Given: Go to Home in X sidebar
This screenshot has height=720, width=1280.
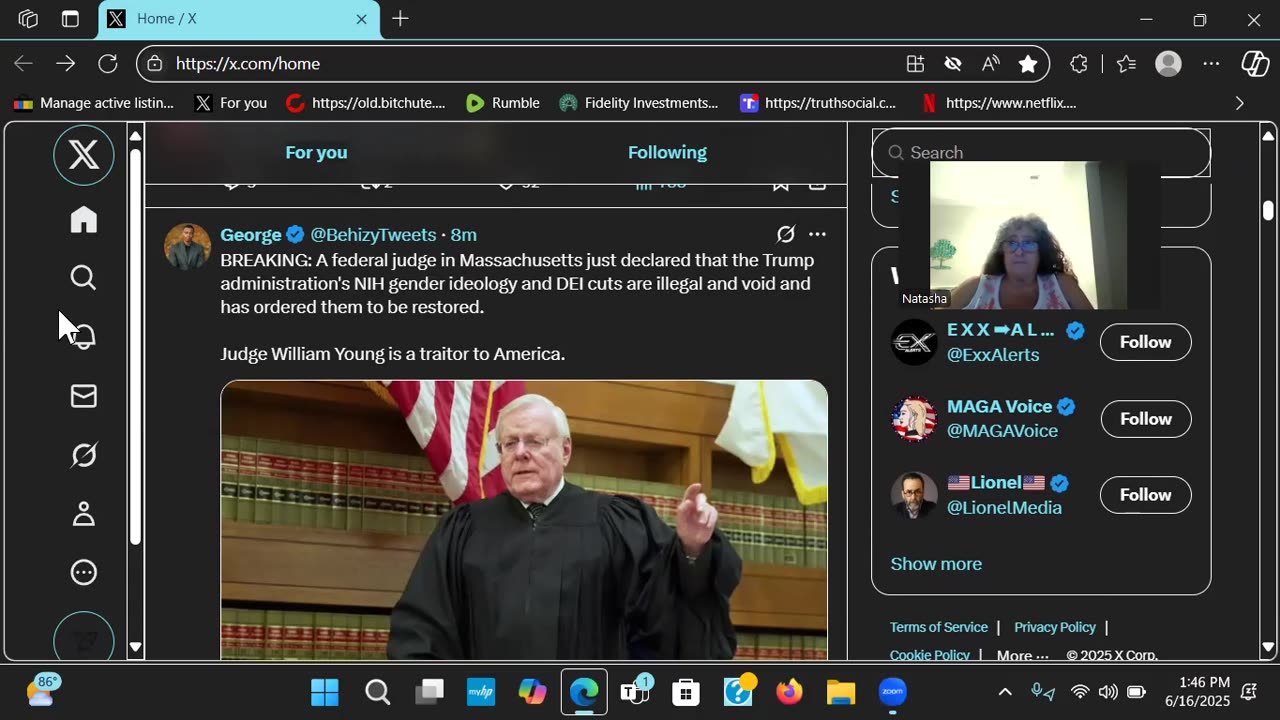Looking at the screenshot, I should coord(84,219).
